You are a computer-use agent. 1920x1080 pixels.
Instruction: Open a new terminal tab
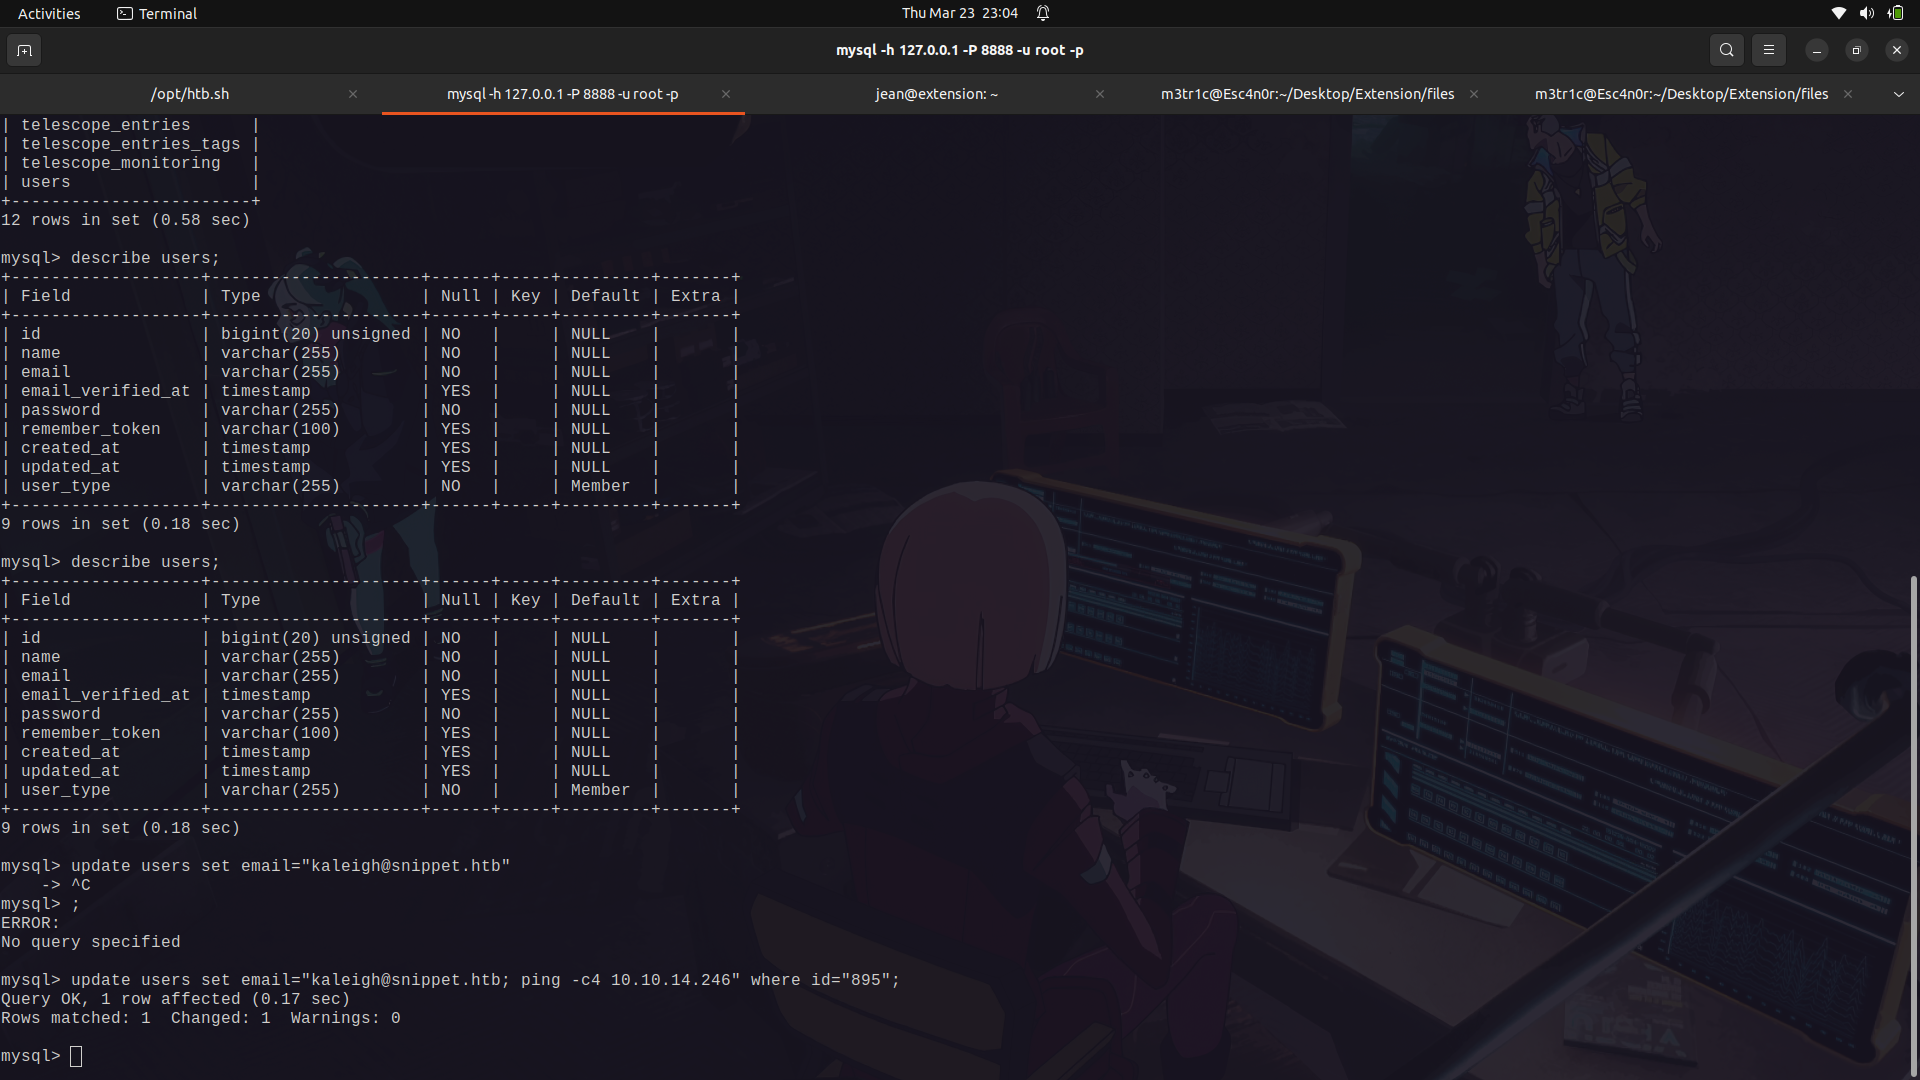[x=24, y=50]
